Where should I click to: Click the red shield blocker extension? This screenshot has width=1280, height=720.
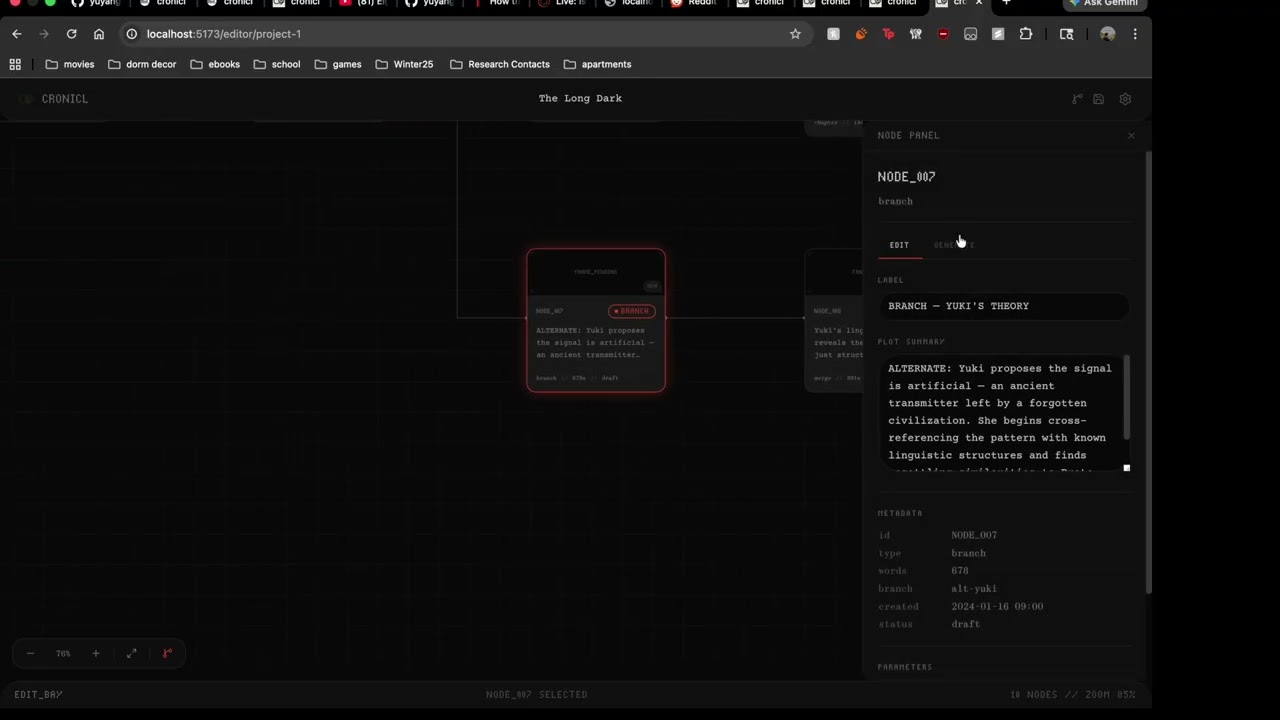coord(943,34)
